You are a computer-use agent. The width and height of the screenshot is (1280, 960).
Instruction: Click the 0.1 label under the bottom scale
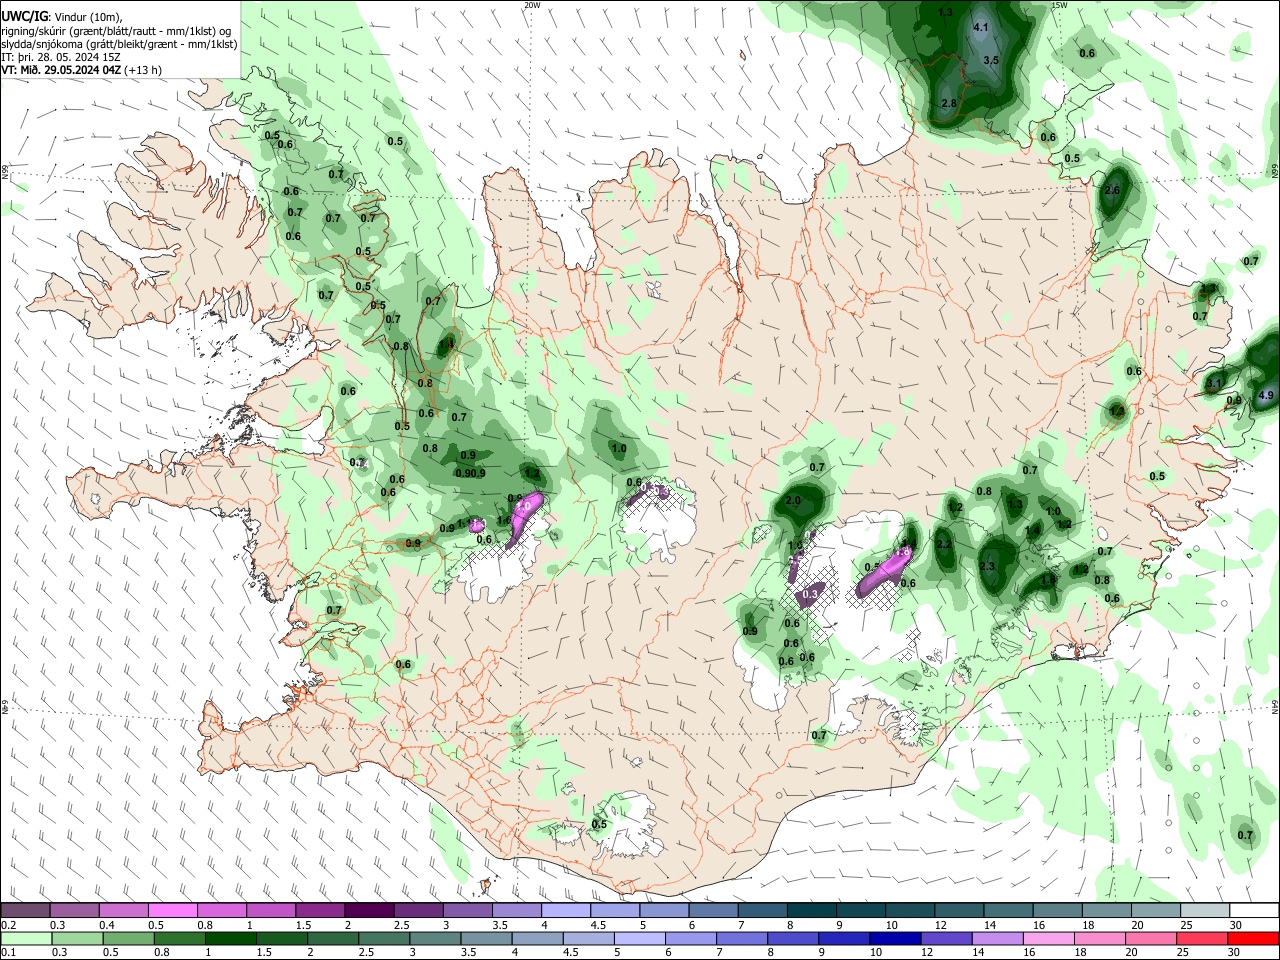click(x=7, y=953)
